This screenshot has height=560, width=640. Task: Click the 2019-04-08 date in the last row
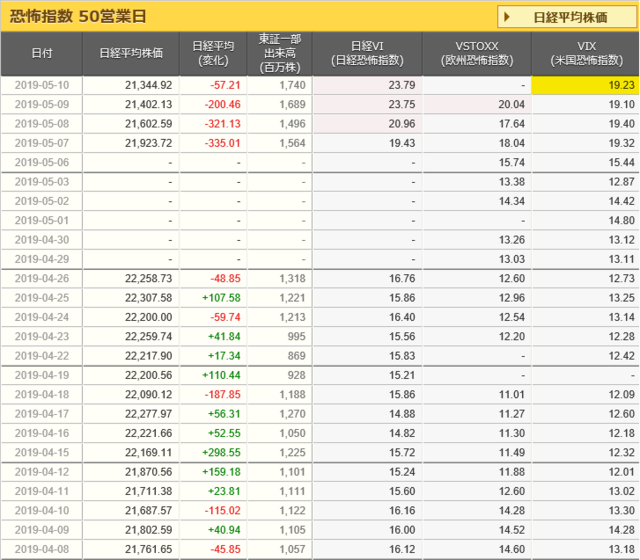[42, 548]
